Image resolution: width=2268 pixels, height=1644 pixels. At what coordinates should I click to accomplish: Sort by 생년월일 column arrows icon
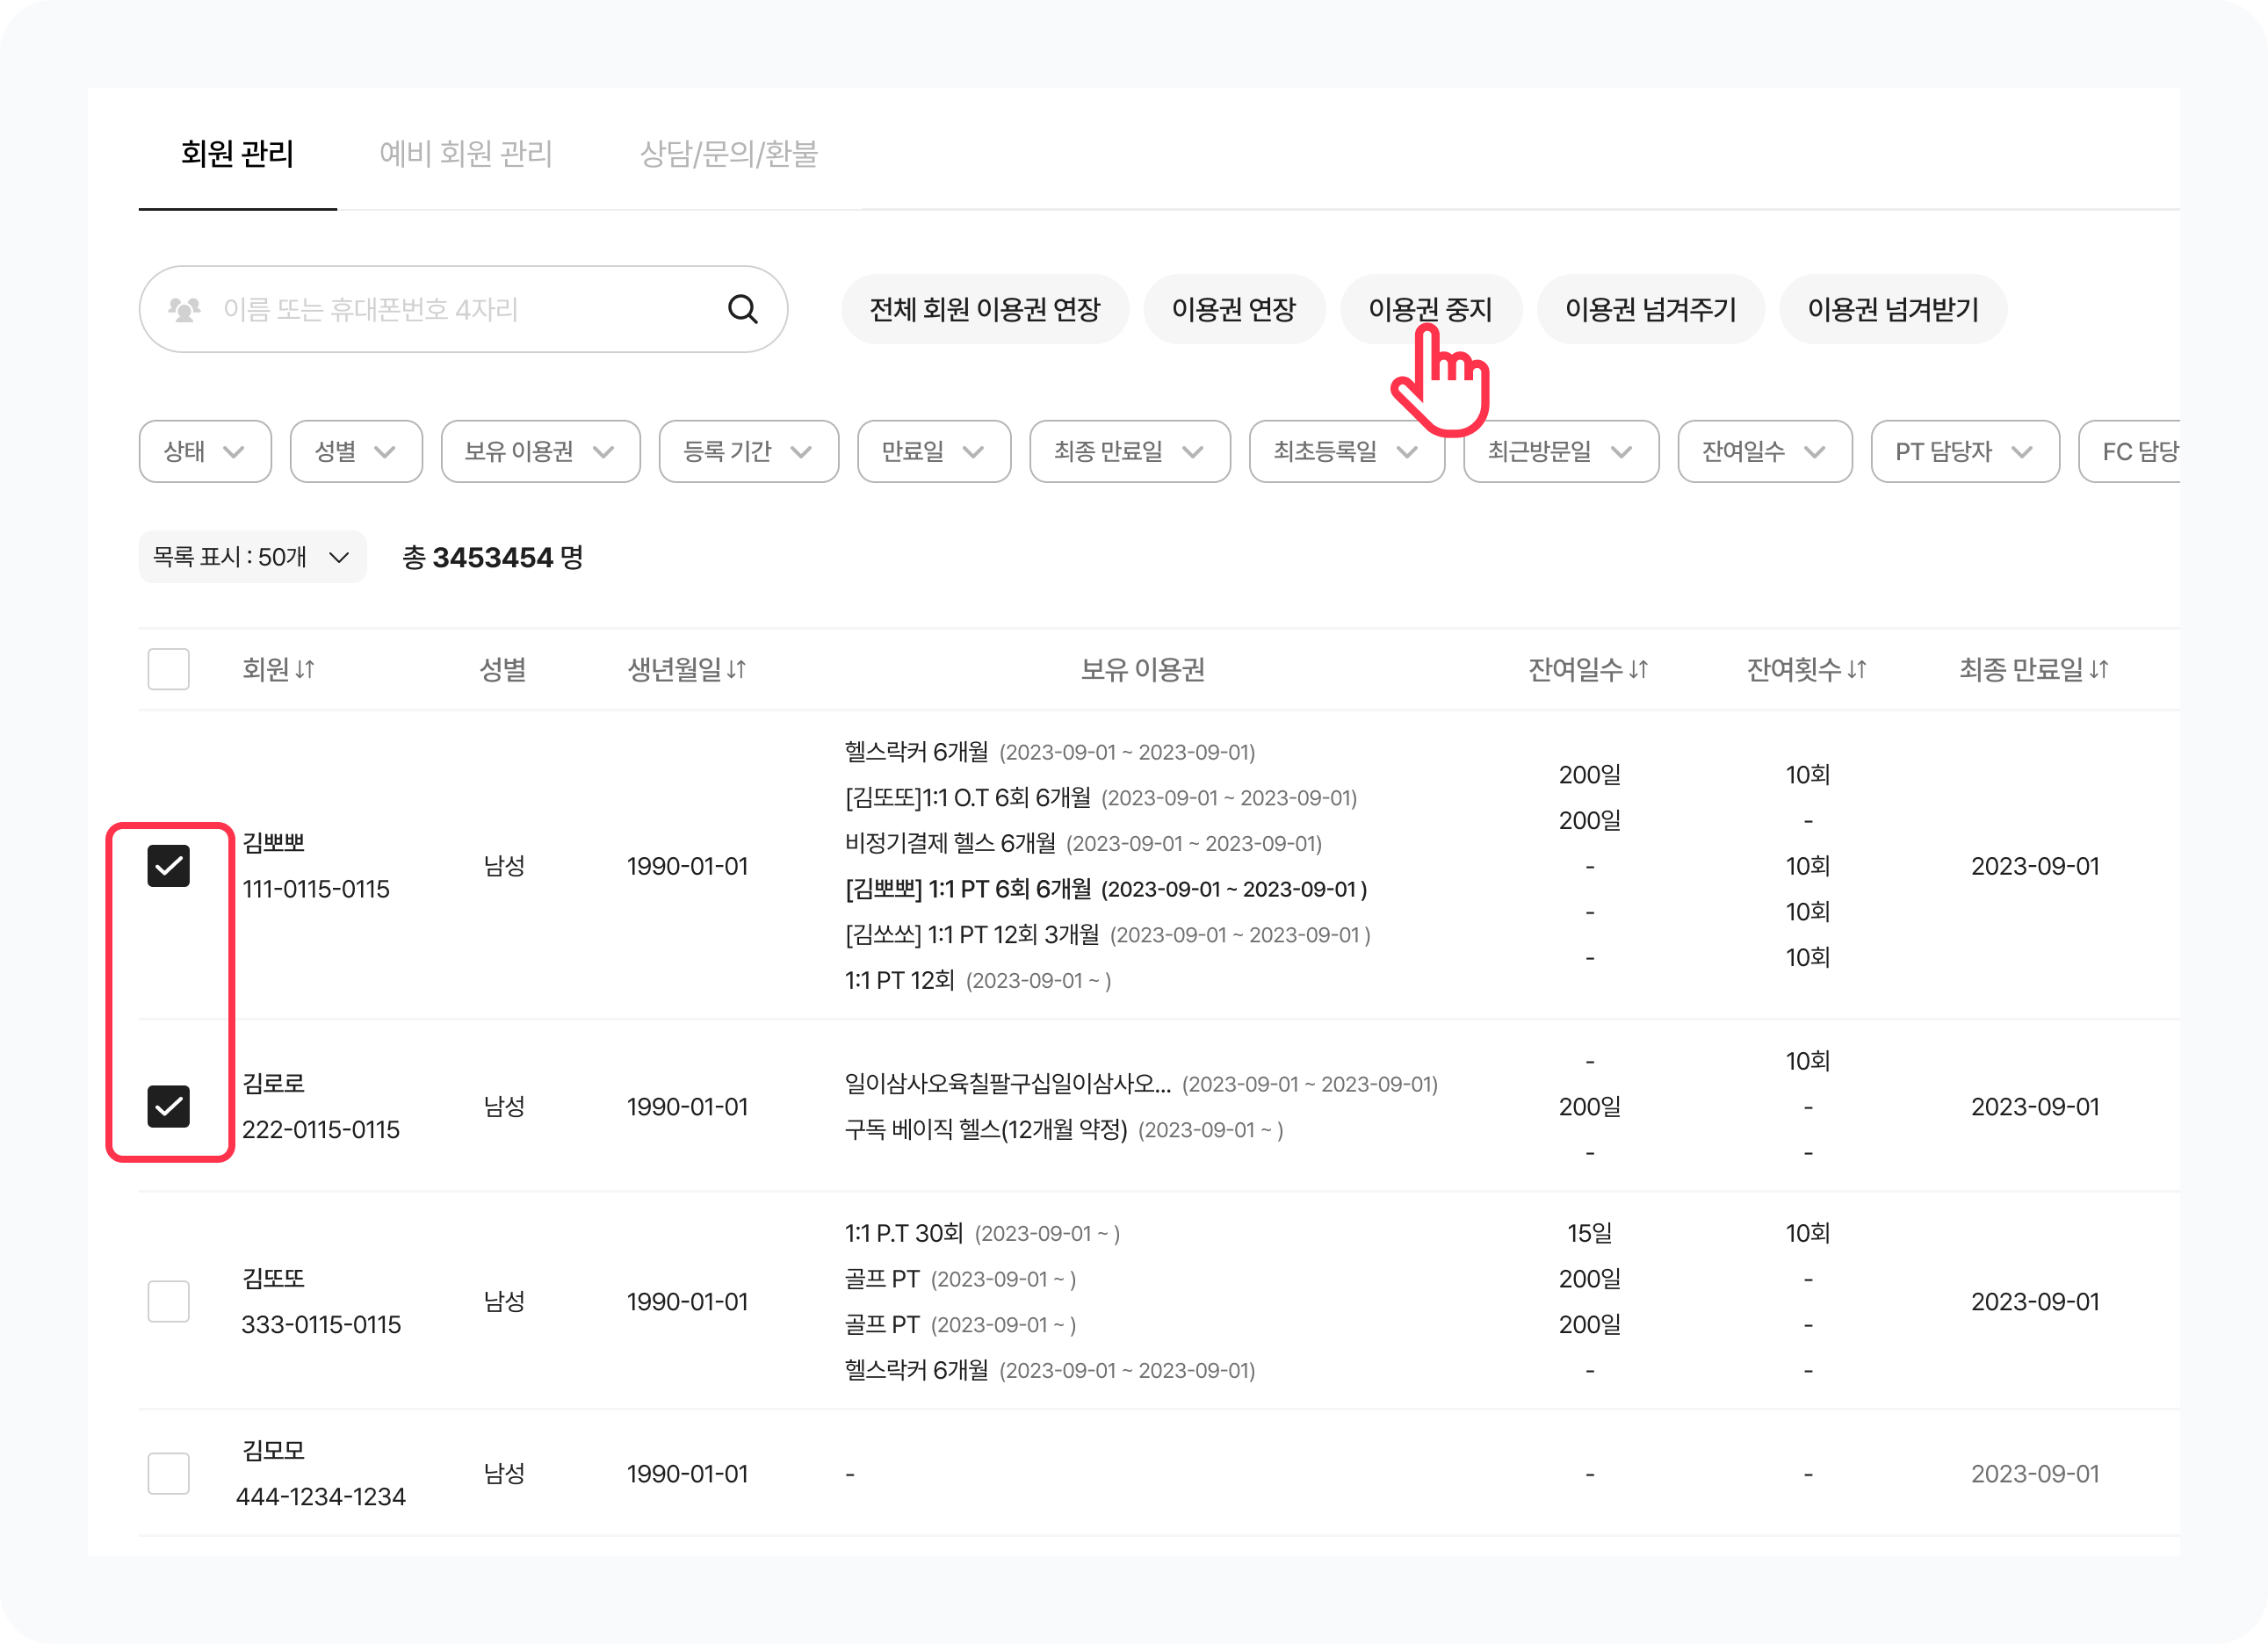pos(737,669)
